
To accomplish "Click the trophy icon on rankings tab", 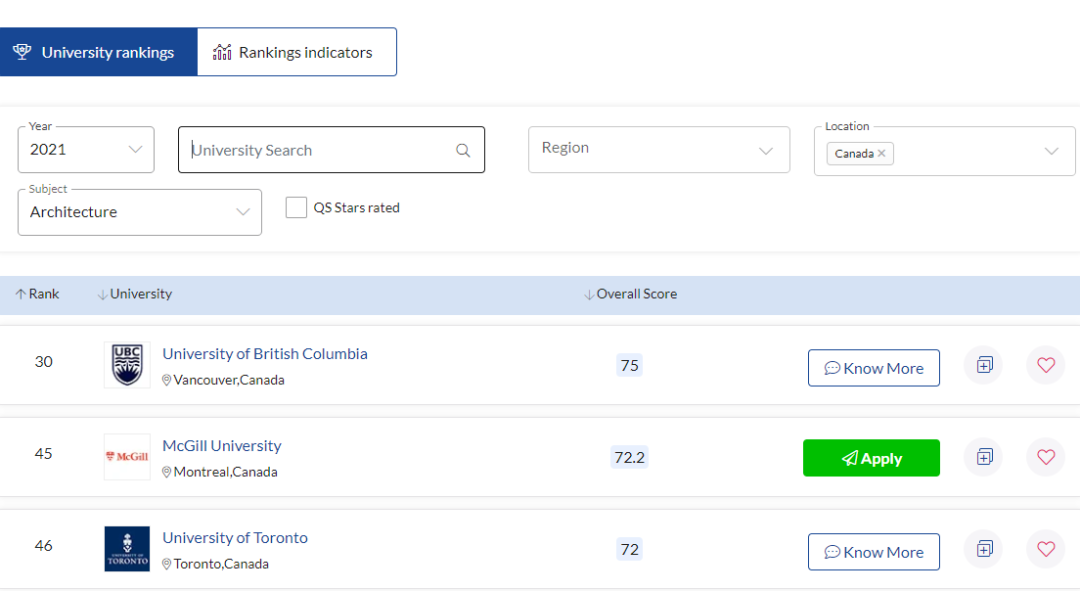I will [22, 52].
